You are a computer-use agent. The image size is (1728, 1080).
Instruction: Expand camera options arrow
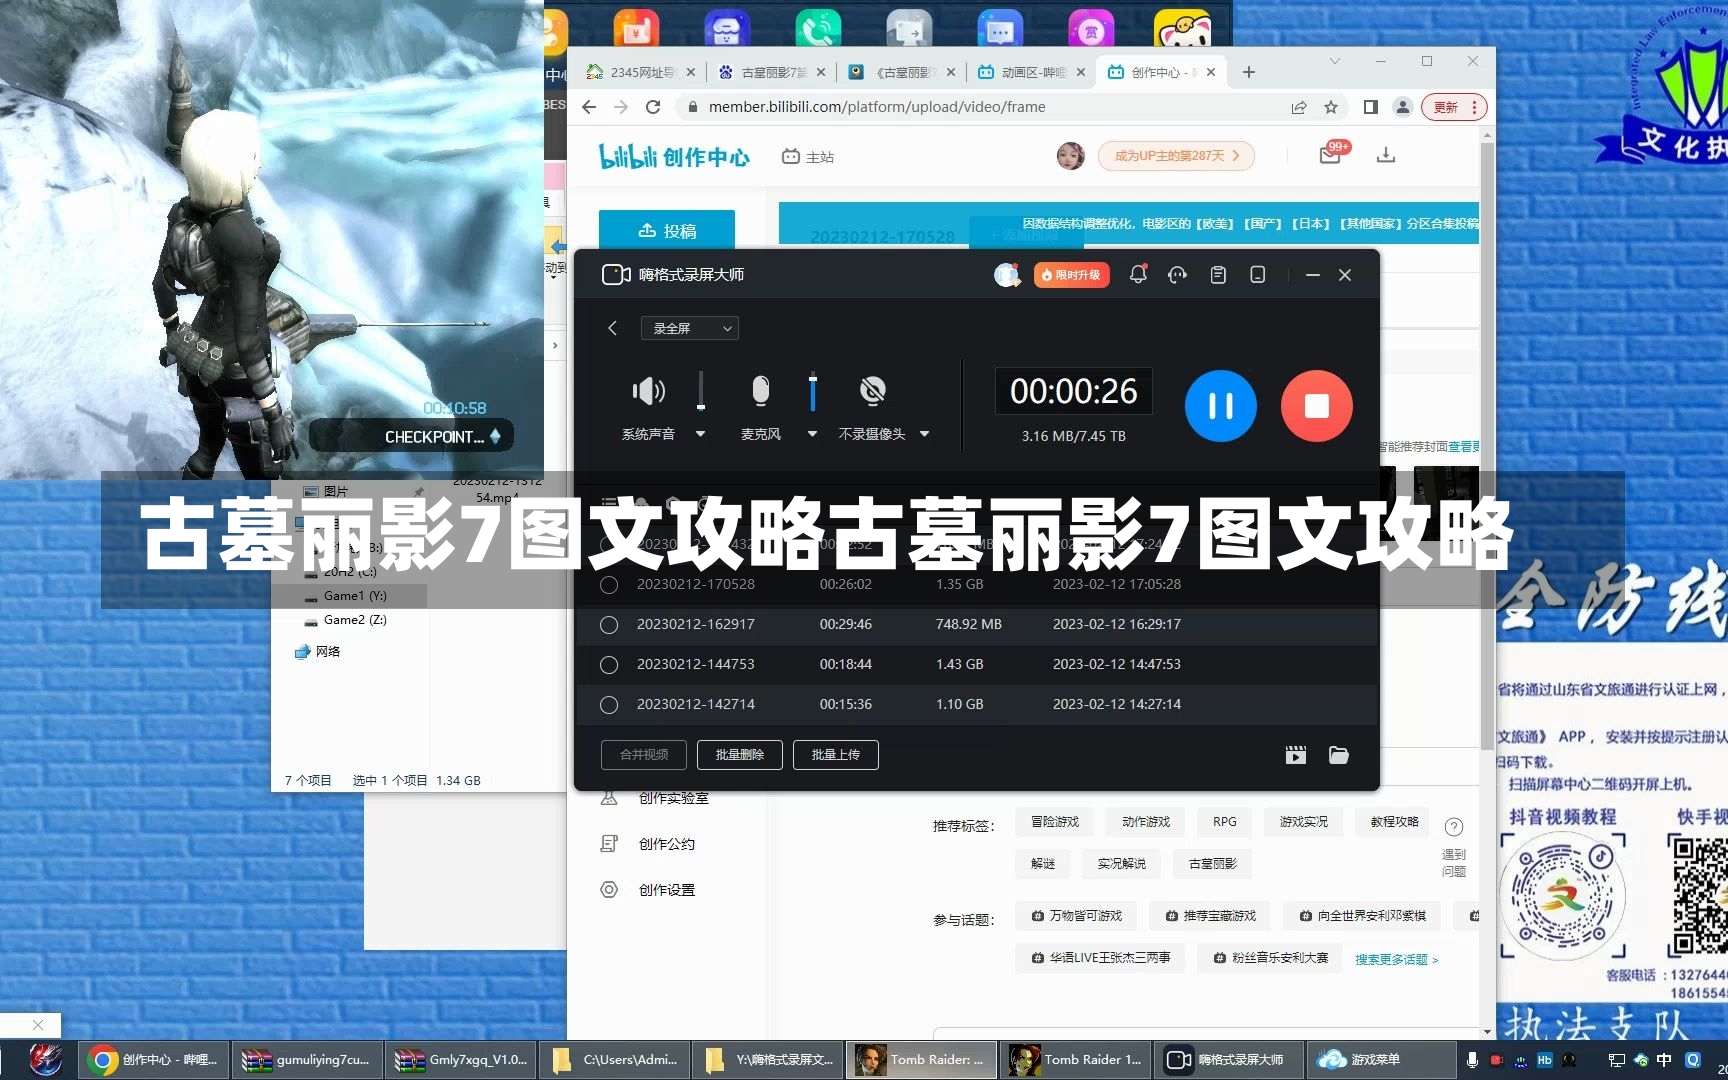[x=924, y=434]
